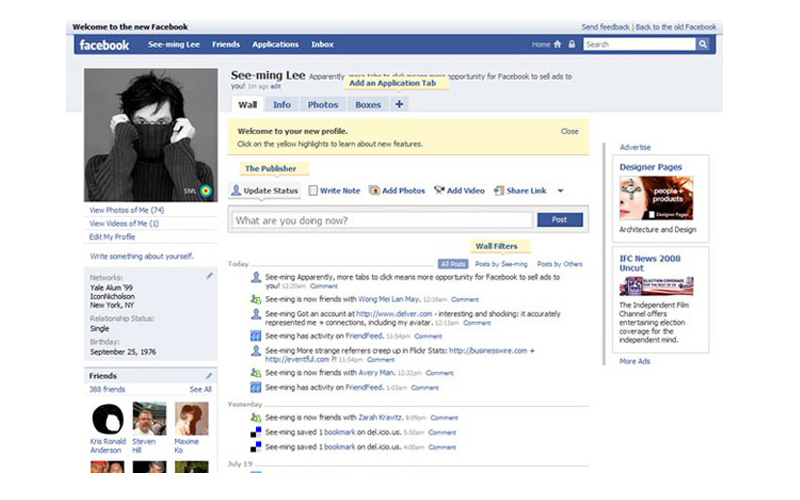Click the plus icon to add a tab
Image resolution: width=800 pixels, height=500 pixels.
[399, 104]
